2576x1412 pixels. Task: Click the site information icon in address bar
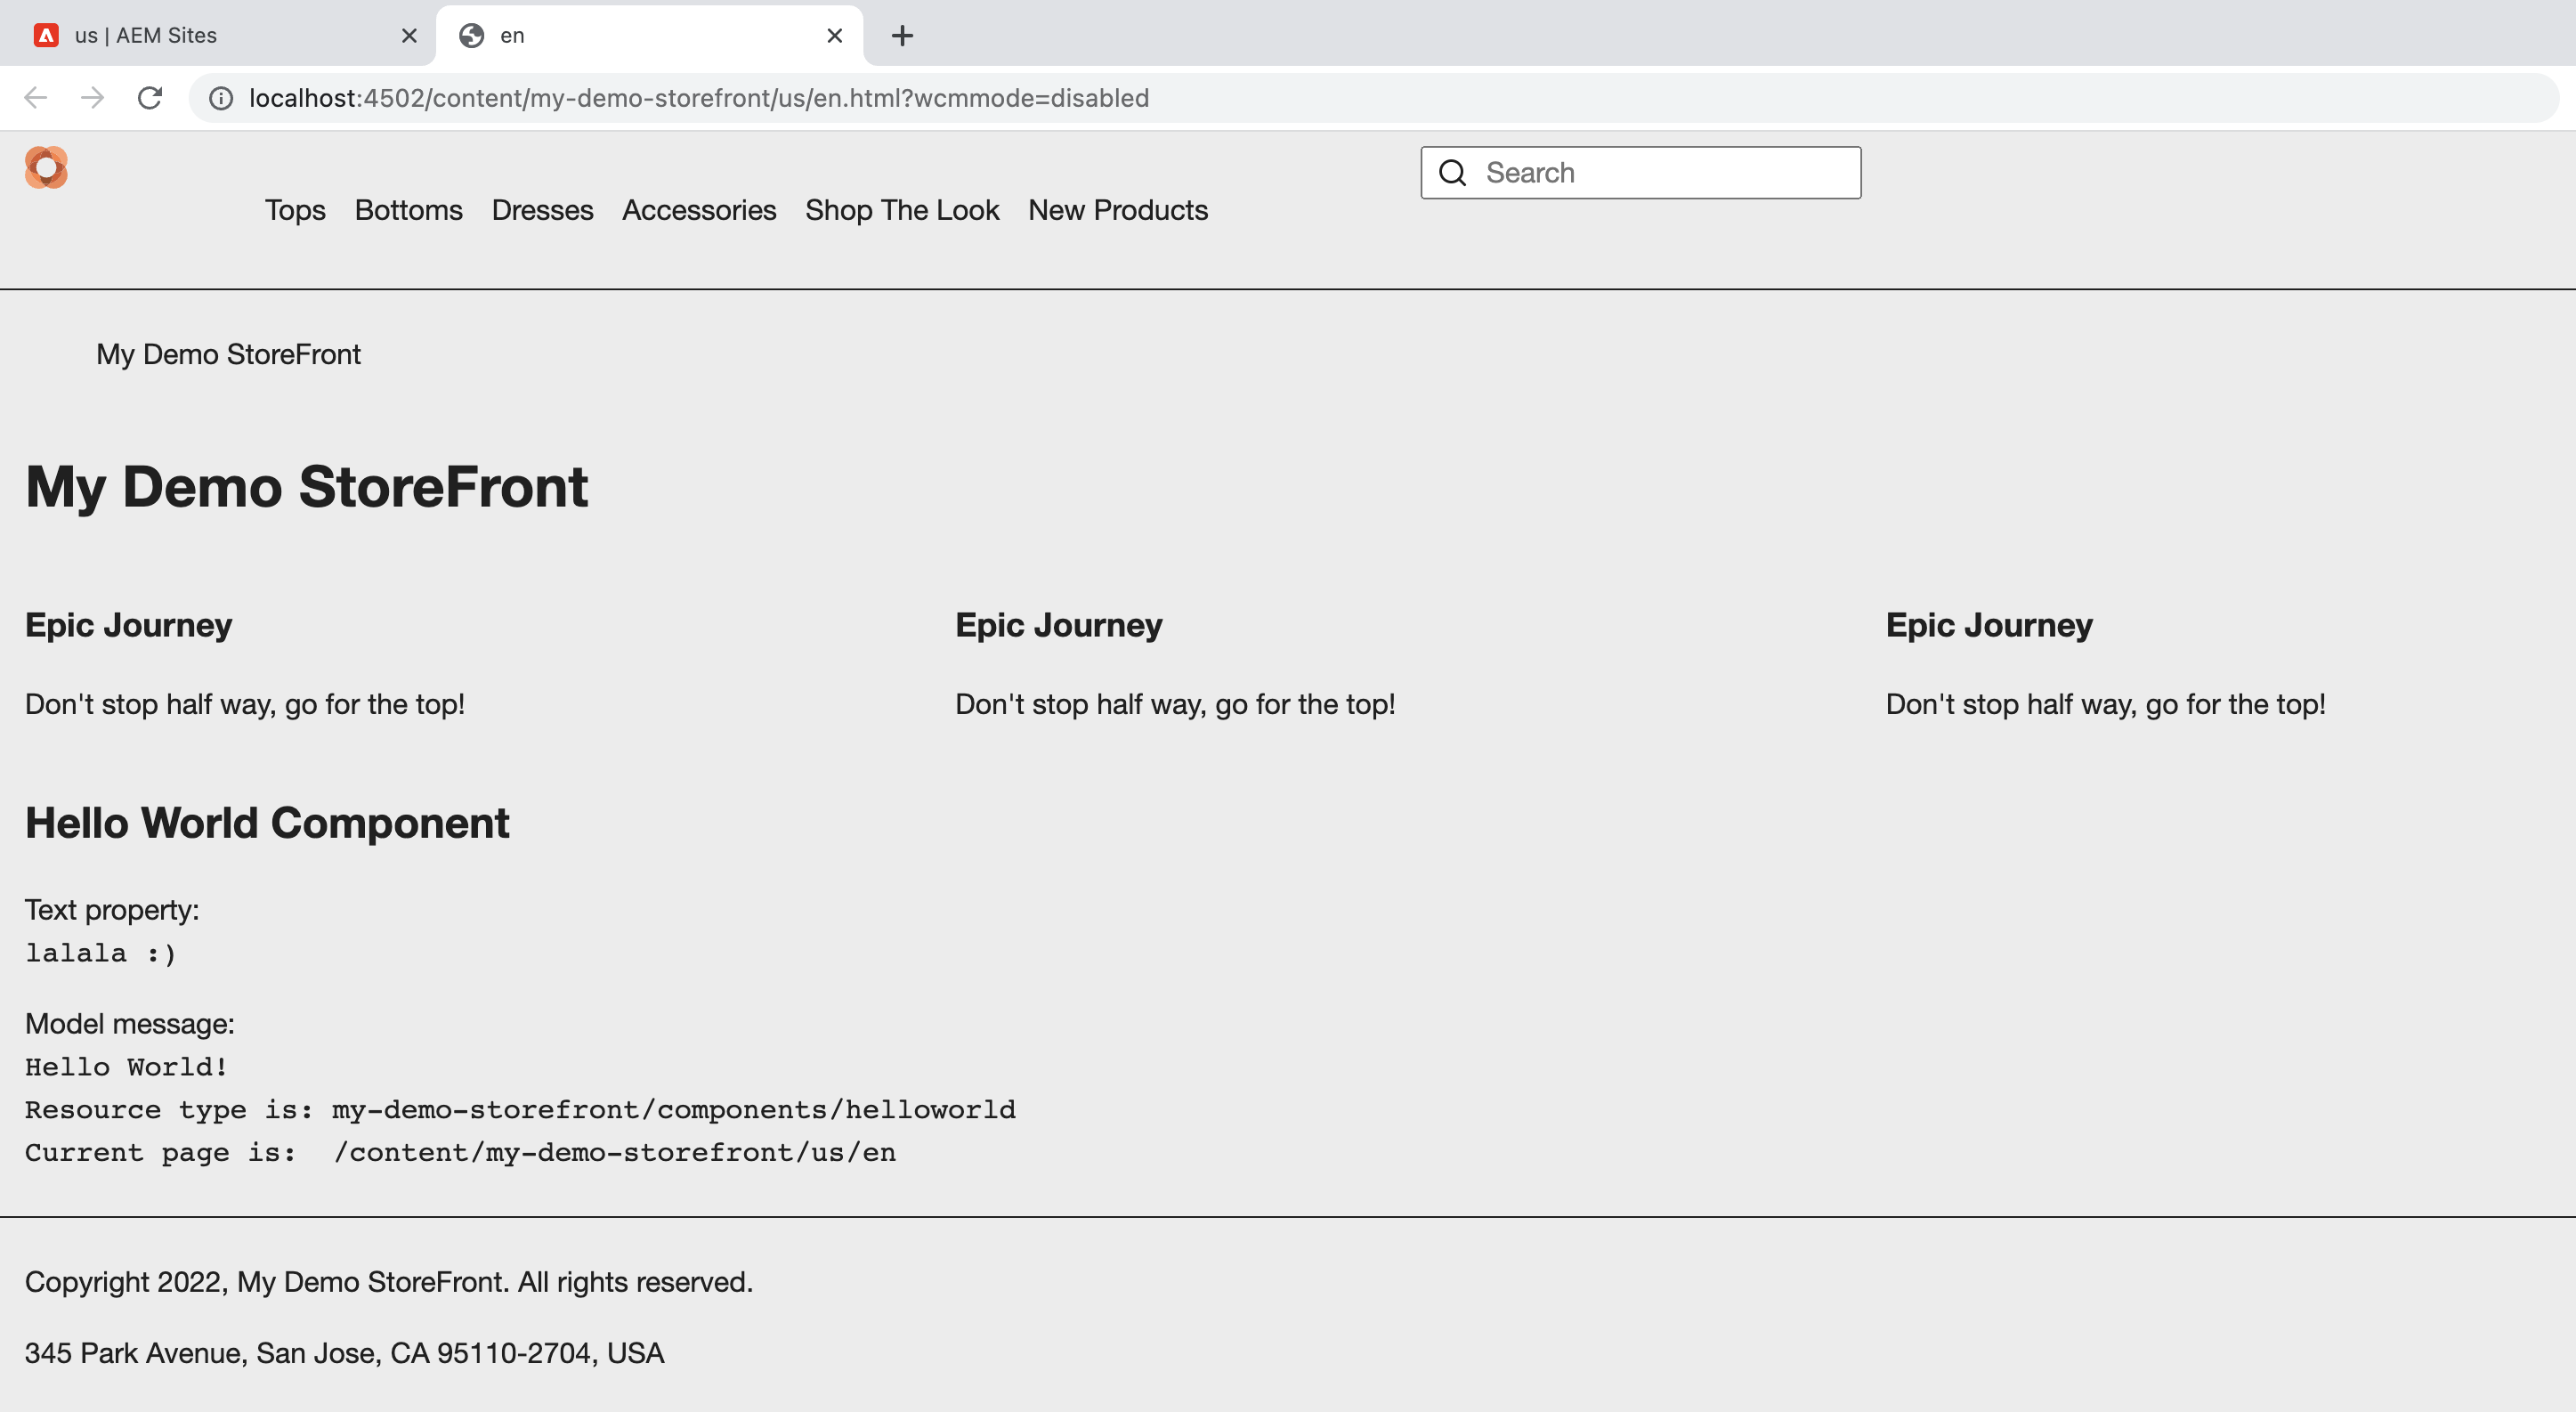[221, 98]
